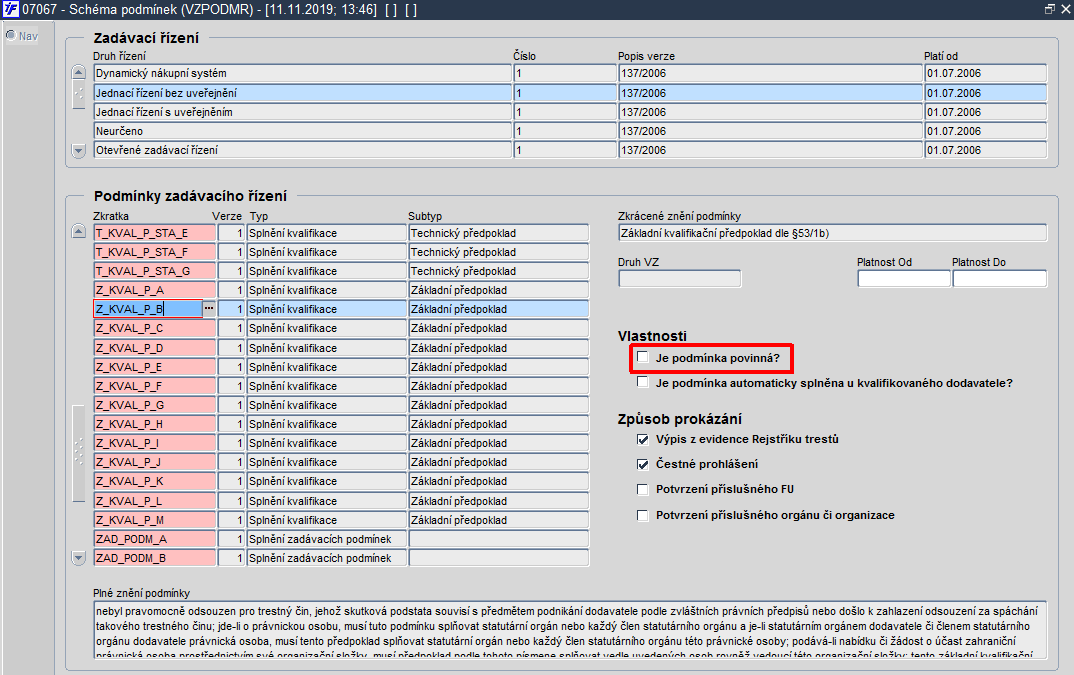Click into 'Plné znění podmínky' text area
The width and height of the screenshot is (1074, 675).
pyautogui.click(x=570, y=630)
